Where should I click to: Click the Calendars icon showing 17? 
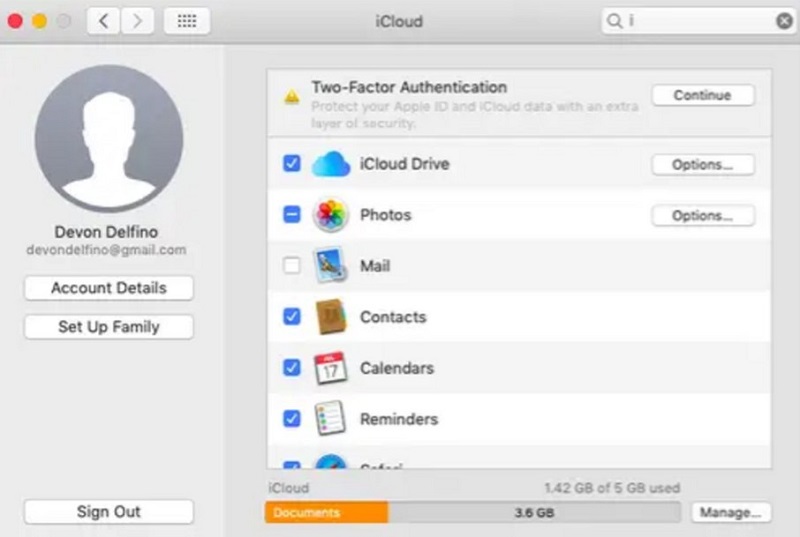[x=331, y=368]
